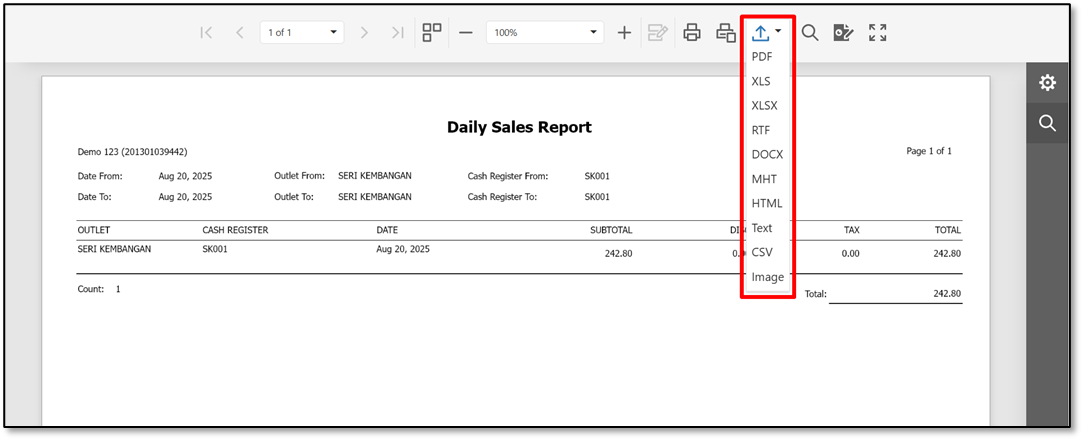This screenshot has width=1084, height=440.
Task: Click the highlight editing fields icon
Action: (657, 33)
